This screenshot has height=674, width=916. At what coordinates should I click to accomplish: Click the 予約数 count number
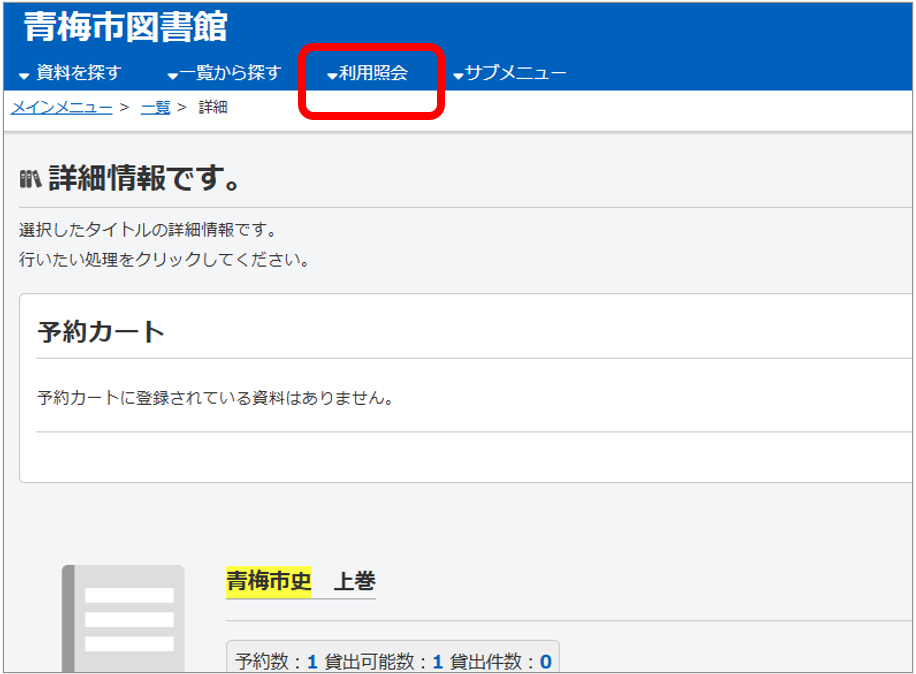click(312, 661)
